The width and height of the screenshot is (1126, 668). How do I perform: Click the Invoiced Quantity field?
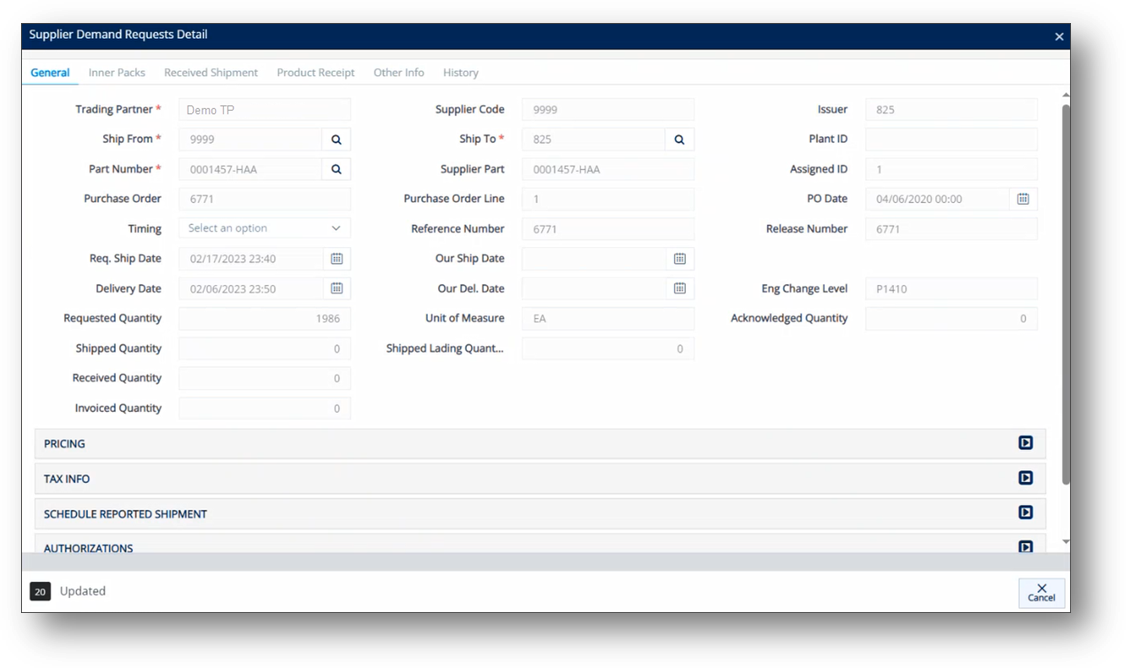pyautogui.click(x=264, y=408)
